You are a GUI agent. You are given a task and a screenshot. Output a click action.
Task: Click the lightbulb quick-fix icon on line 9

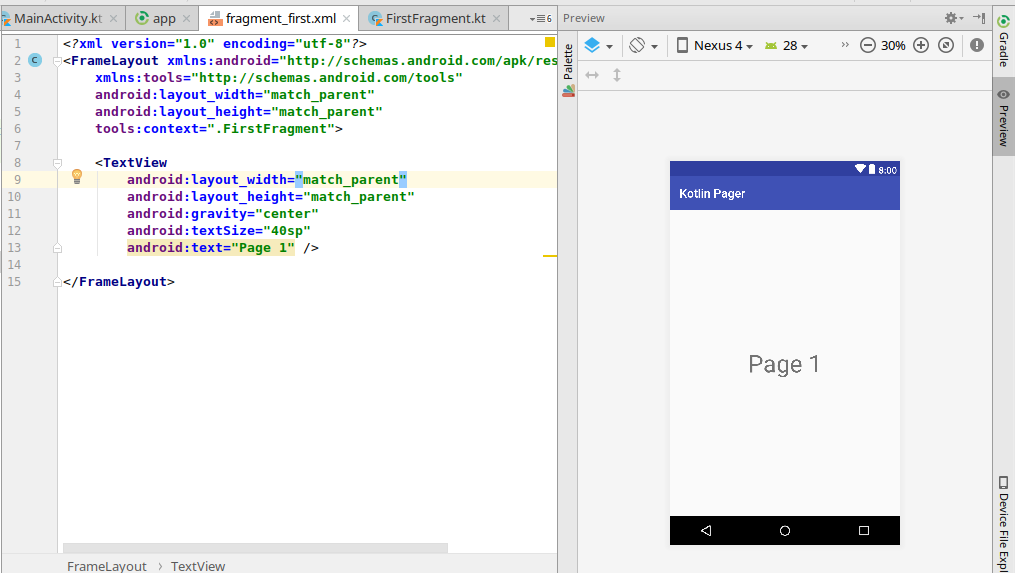tap(76, 176)
